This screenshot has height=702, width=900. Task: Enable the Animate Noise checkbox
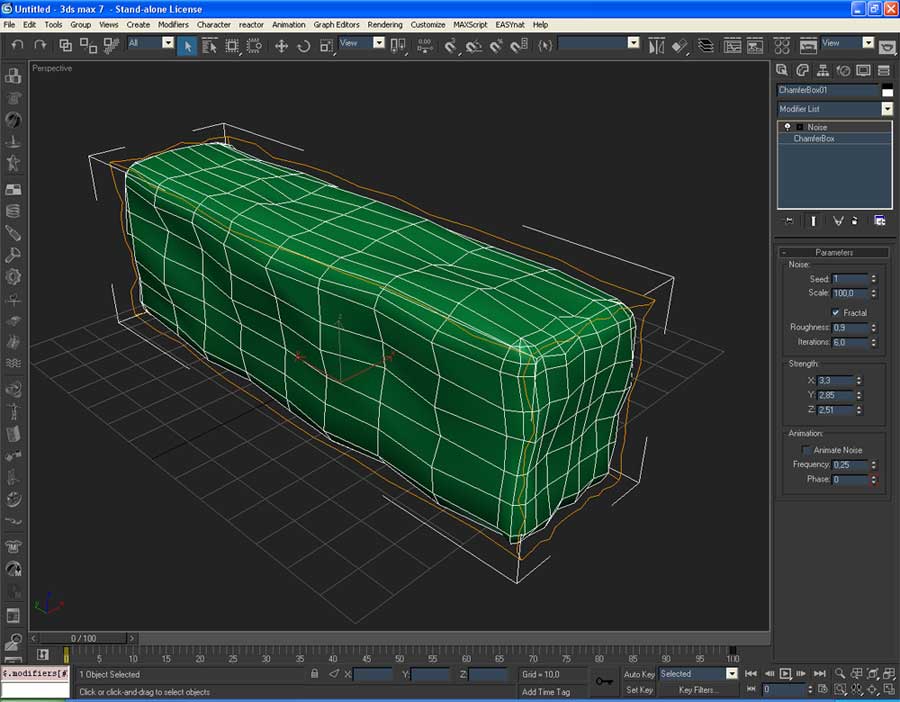click(806, 449)
